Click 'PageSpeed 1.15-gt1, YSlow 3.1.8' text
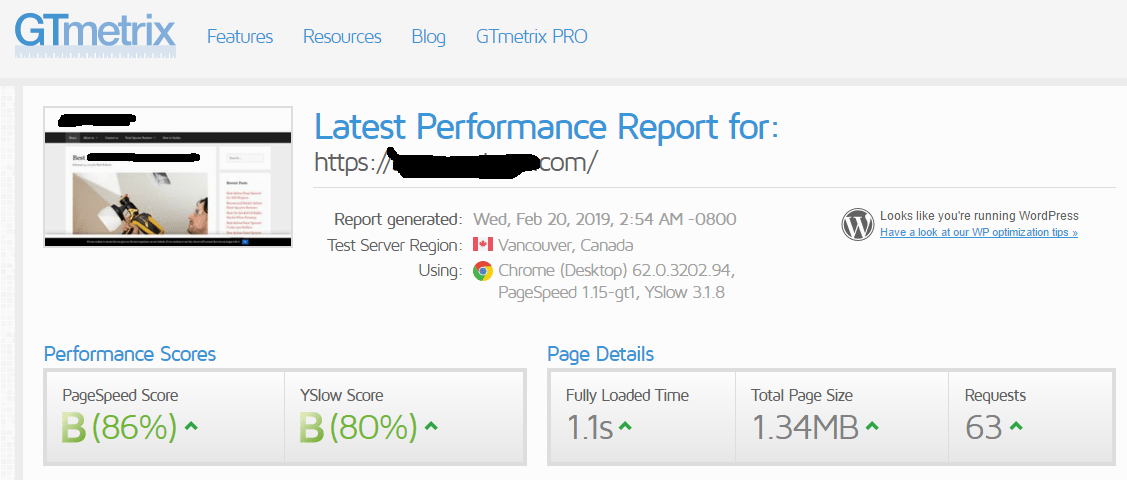Screen dimensions: 1127x480 (x=611, y=293)
